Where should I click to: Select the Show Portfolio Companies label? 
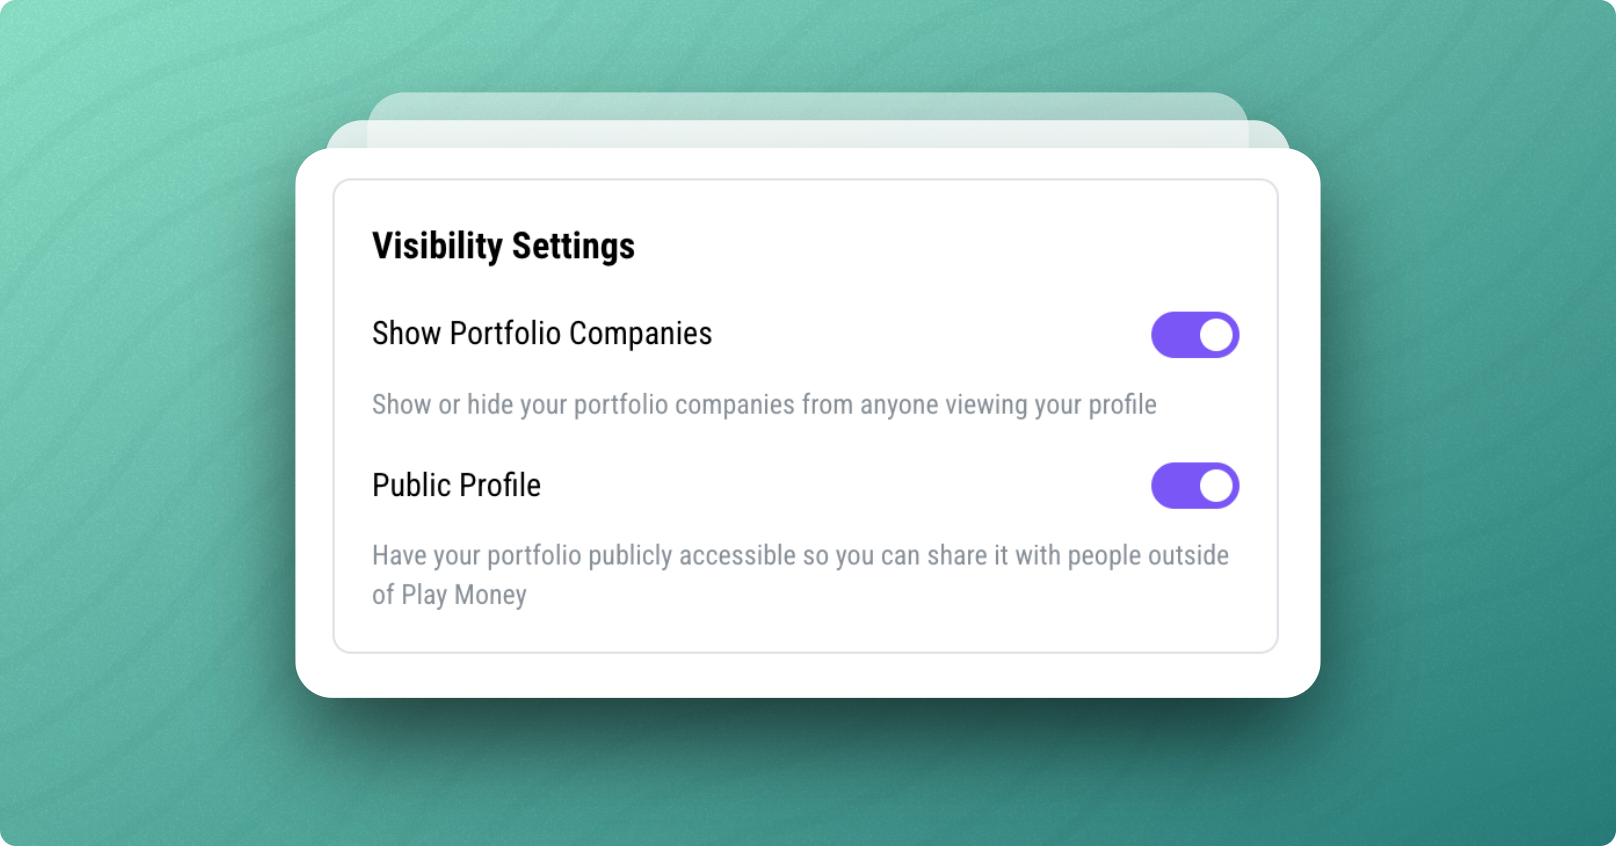click(541, 334)
